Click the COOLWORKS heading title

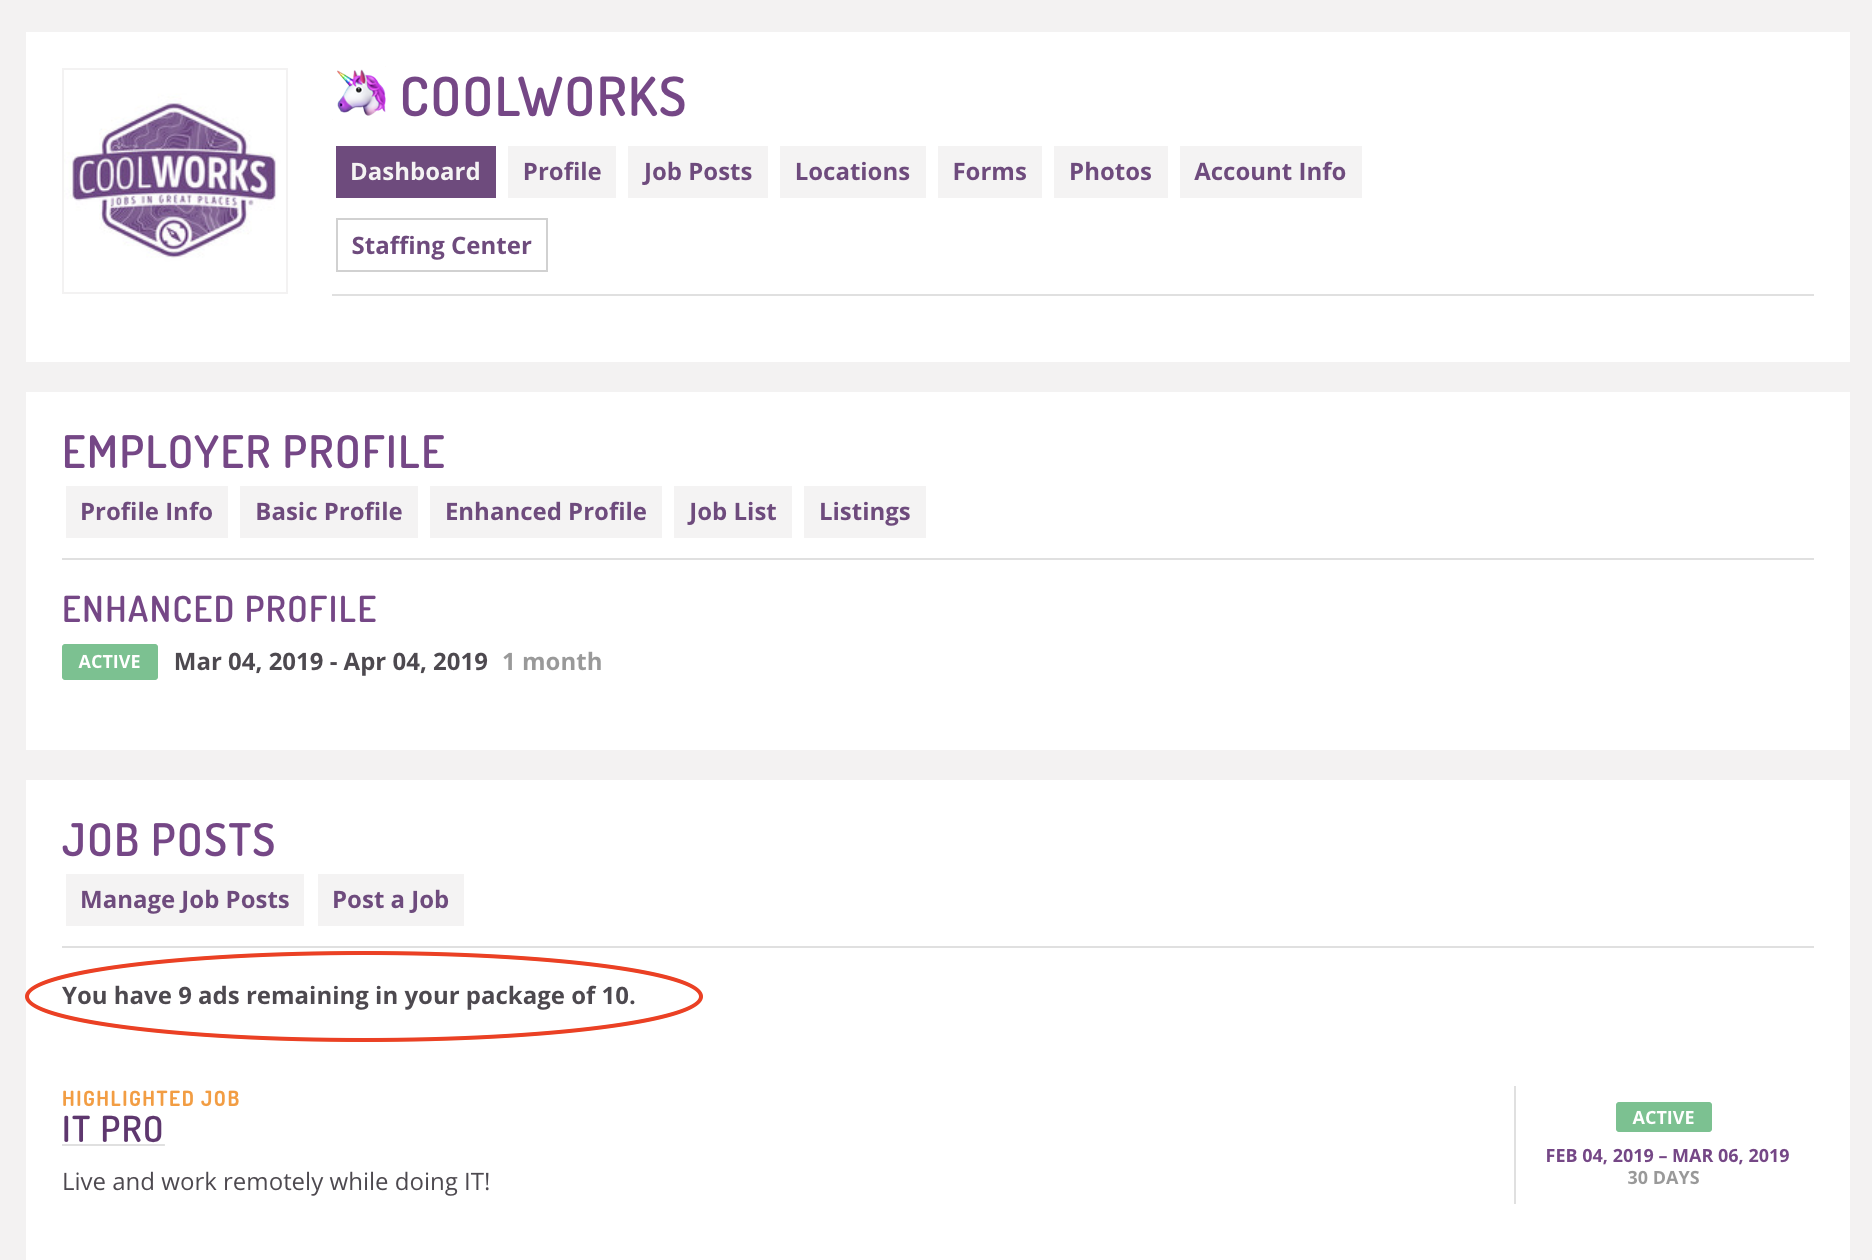pos(543,97)
